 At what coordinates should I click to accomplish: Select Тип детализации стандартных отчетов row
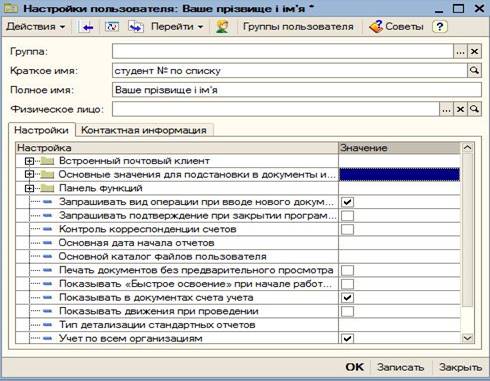[238, 325]
